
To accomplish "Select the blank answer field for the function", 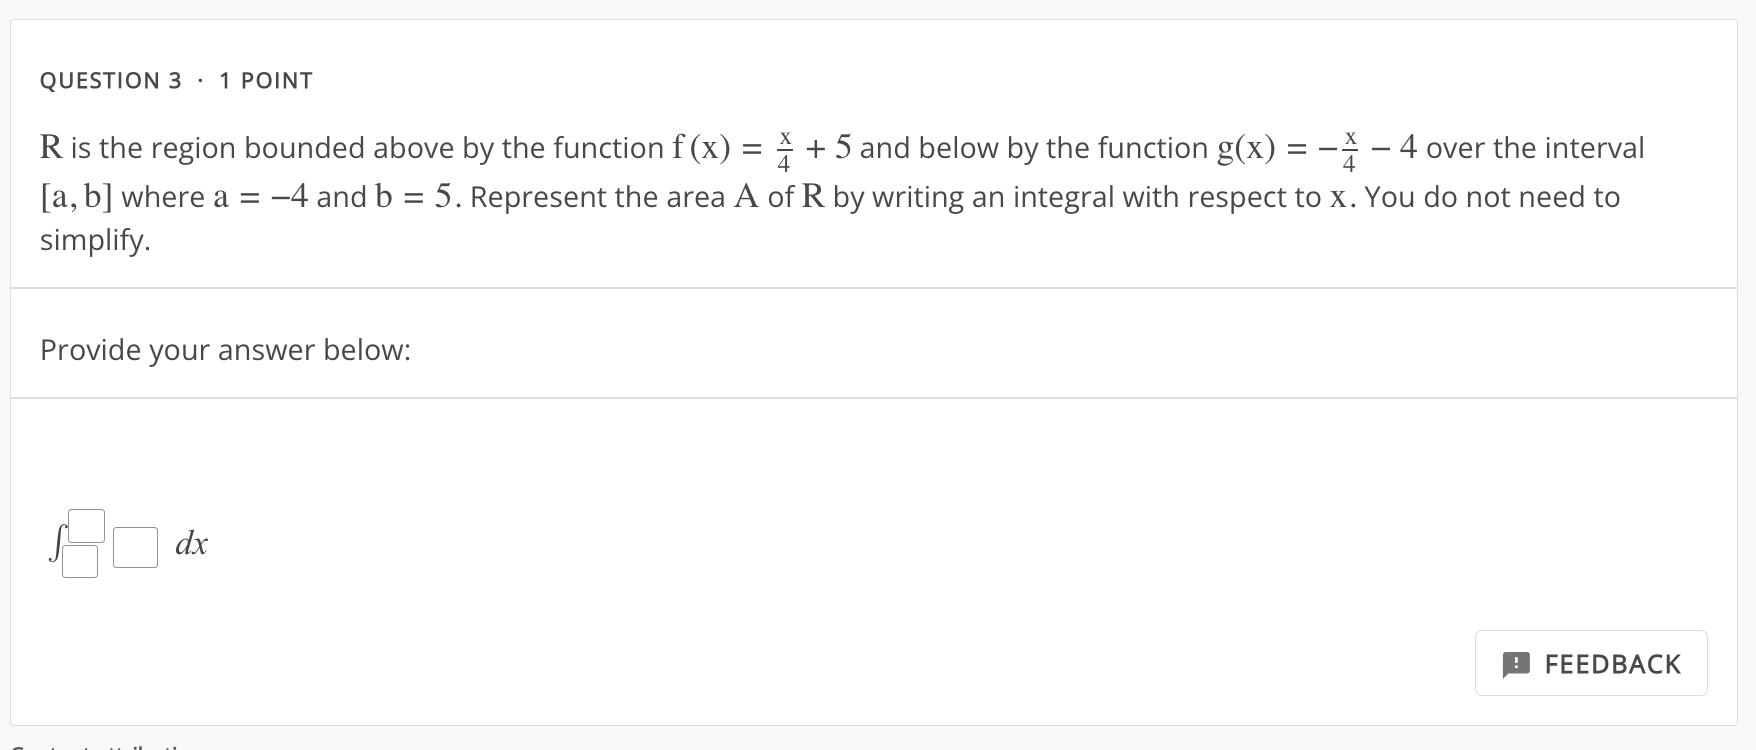I will point(135,546).
